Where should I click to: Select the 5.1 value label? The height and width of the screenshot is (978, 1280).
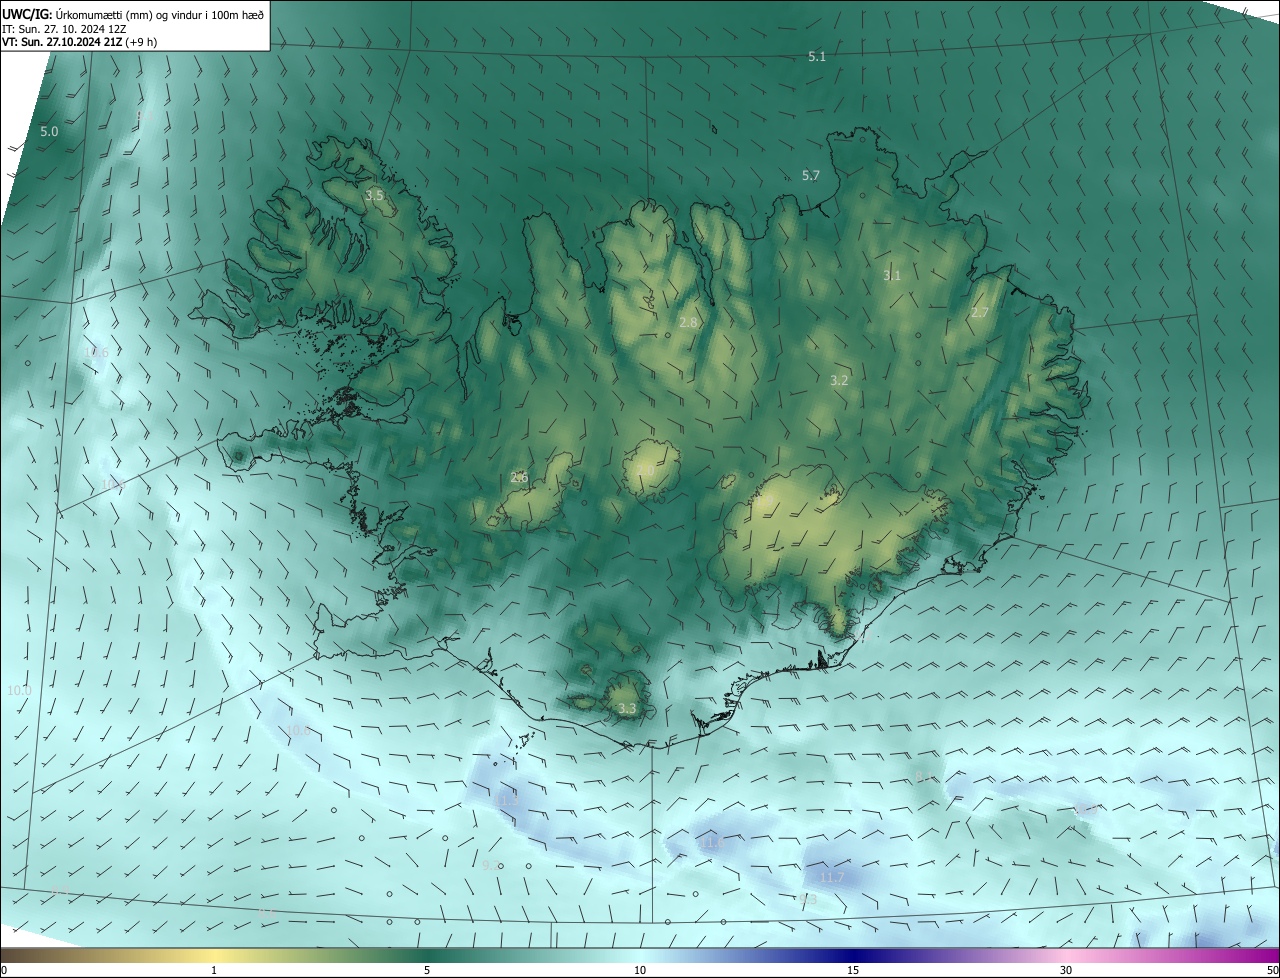(x=817, y=57)
